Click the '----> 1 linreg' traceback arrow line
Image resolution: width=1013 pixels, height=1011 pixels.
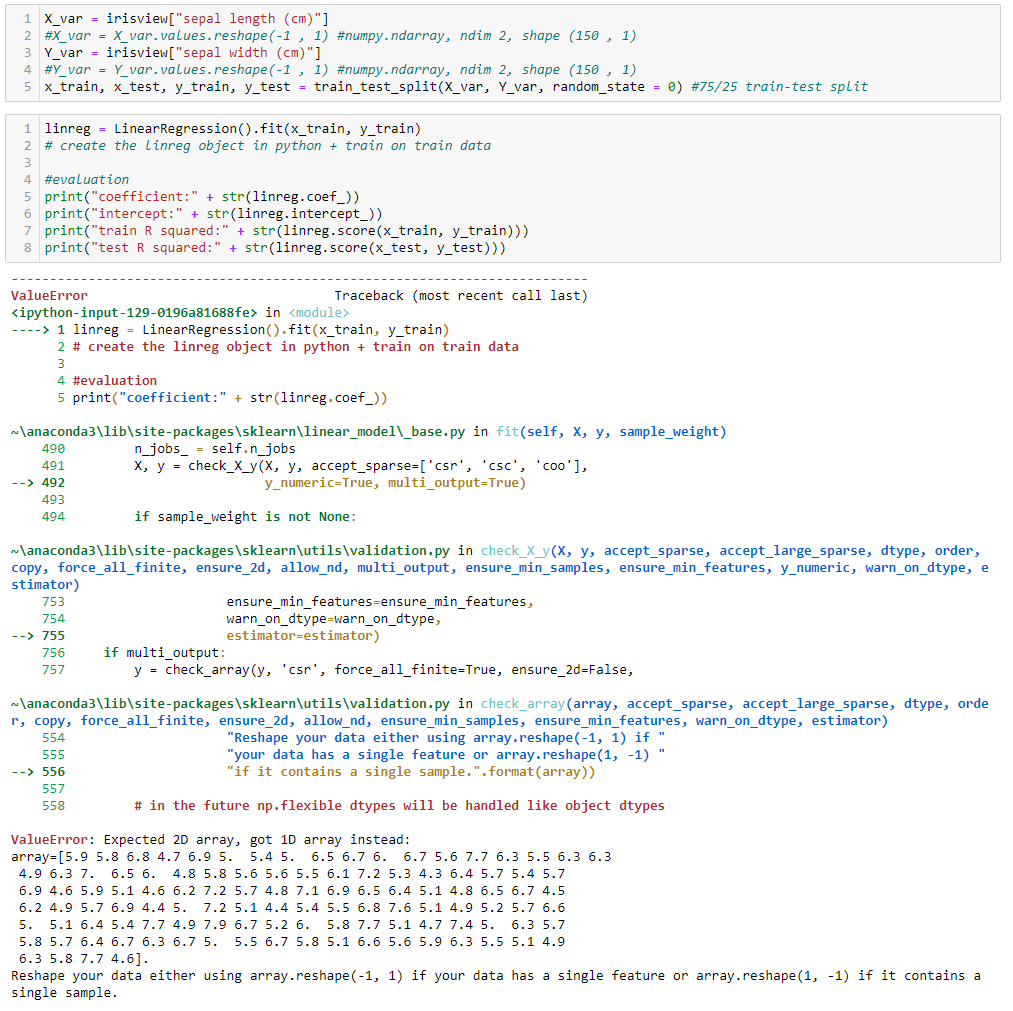[x=230, y=329]
